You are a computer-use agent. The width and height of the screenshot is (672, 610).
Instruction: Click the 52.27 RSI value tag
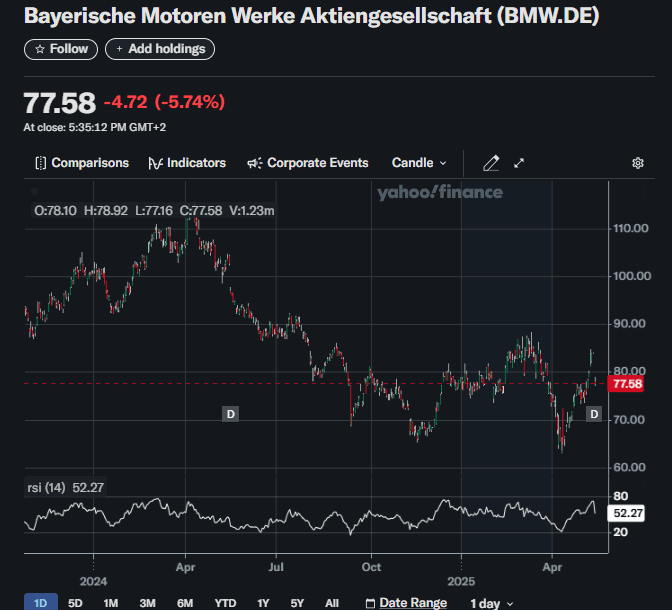click(x=625, y=513)
